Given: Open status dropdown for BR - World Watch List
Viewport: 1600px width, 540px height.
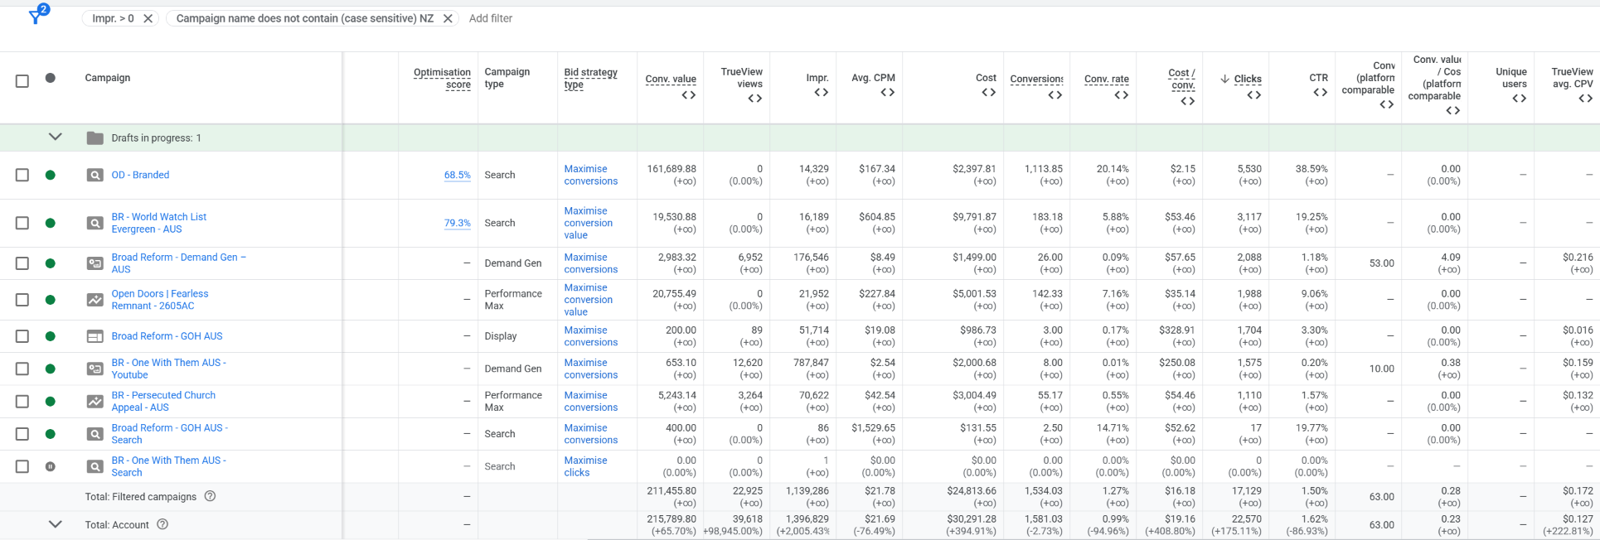Looking at the screenshot, I should click(50, 223).
